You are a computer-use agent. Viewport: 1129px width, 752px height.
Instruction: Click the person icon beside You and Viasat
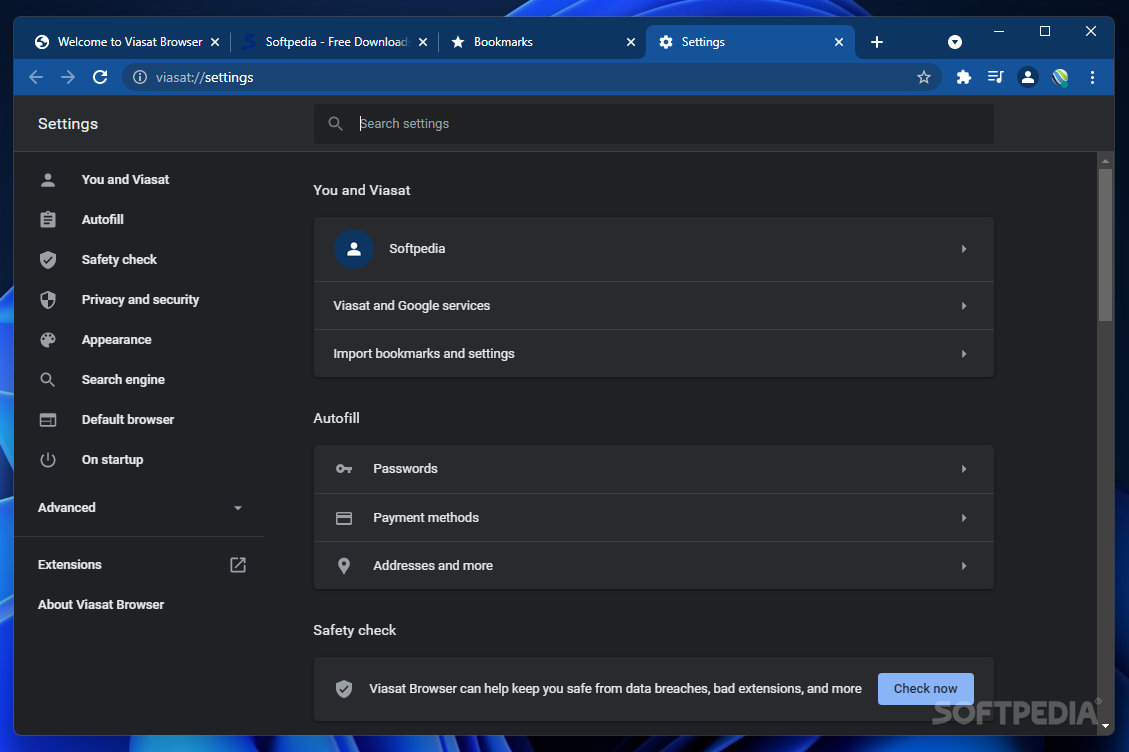tap(48, 180)
